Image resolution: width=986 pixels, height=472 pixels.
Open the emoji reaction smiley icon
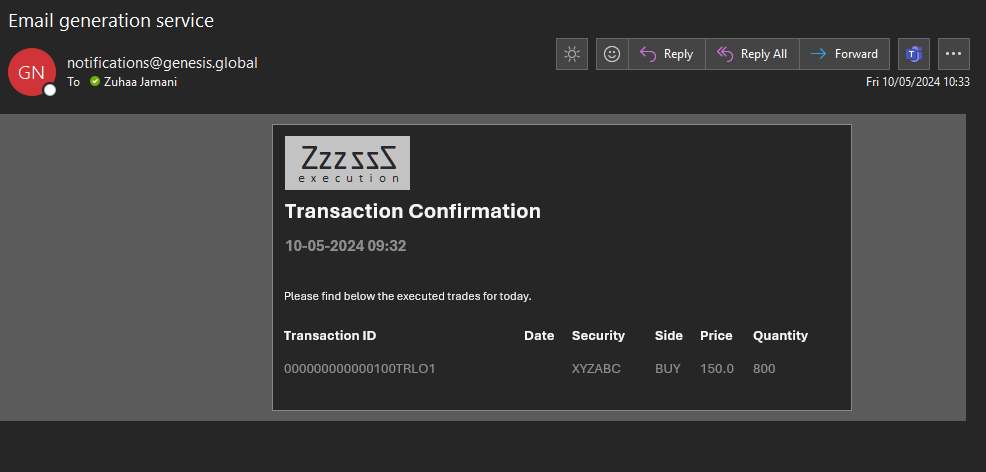[612, 54]
